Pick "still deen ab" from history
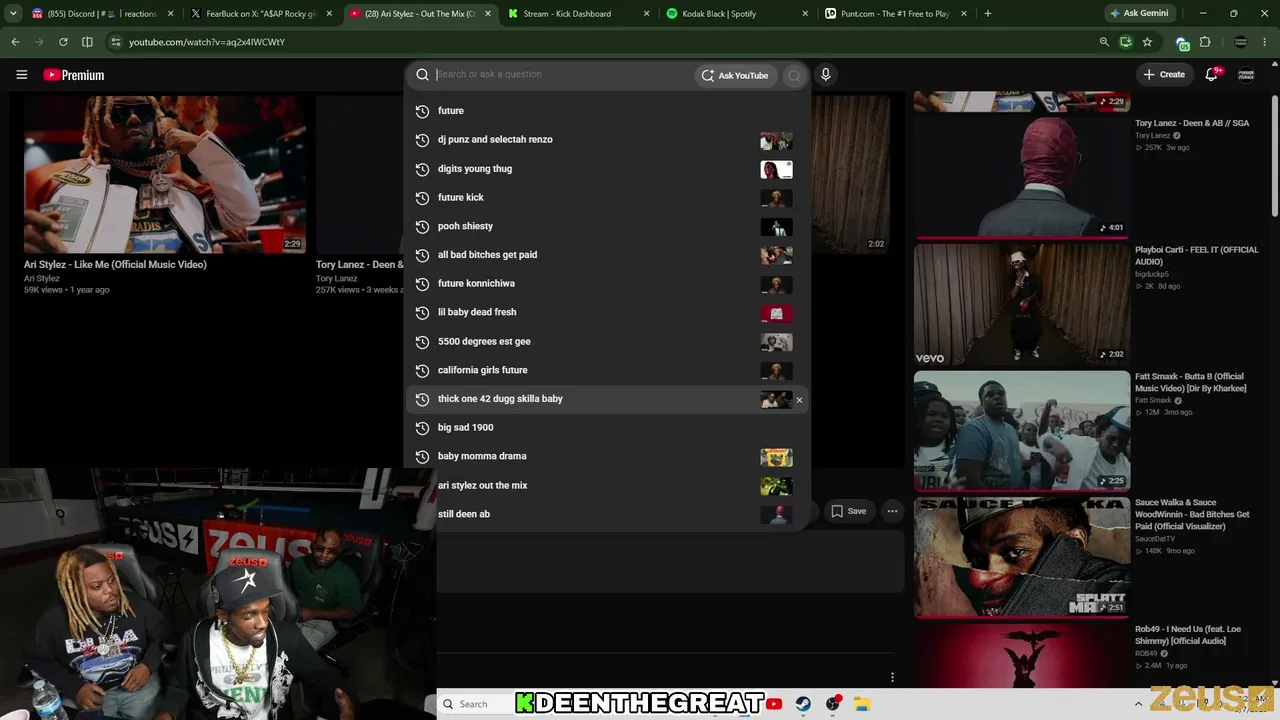 coord(608,514)
